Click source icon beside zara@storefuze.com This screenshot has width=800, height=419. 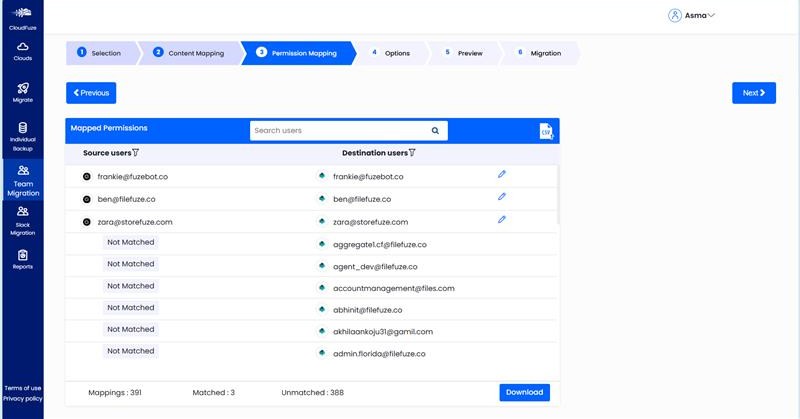(87, 222)
